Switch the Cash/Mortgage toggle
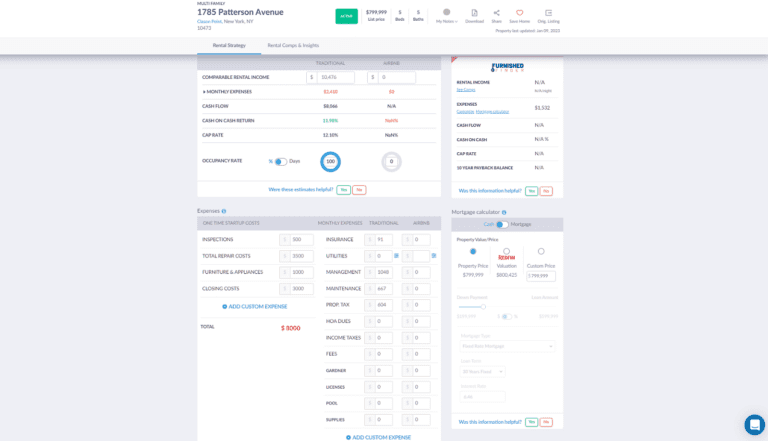 coord(503,224)
